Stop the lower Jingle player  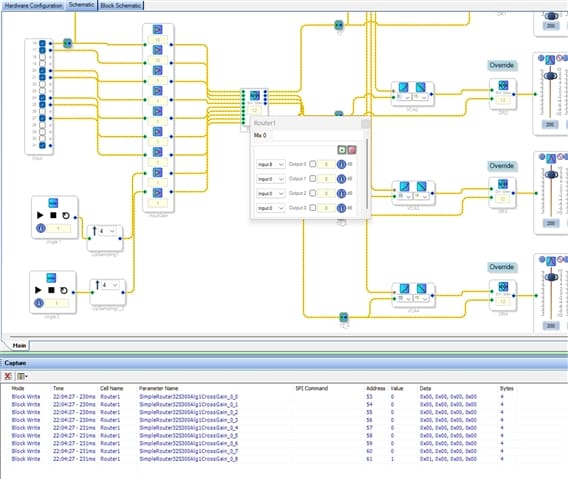click(x=51, y=290)
